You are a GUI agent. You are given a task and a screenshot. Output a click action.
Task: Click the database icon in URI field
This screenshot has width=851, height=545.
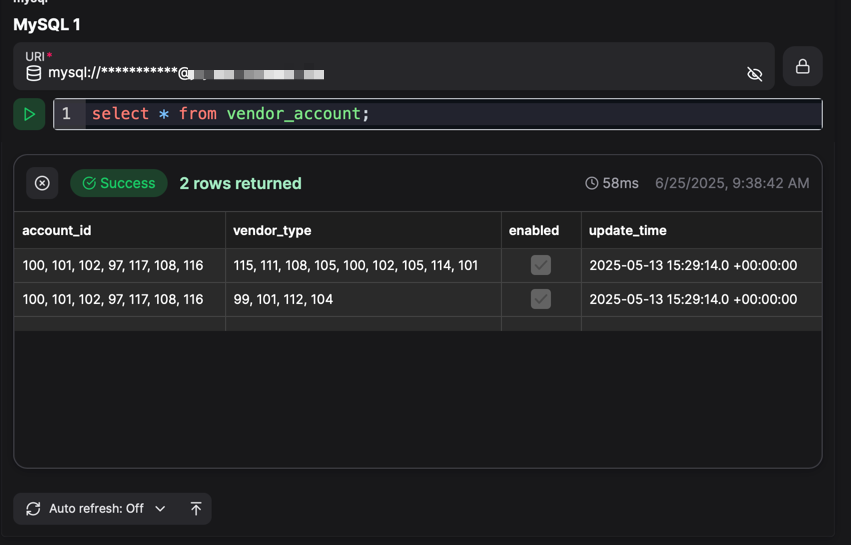pos(34,74)
